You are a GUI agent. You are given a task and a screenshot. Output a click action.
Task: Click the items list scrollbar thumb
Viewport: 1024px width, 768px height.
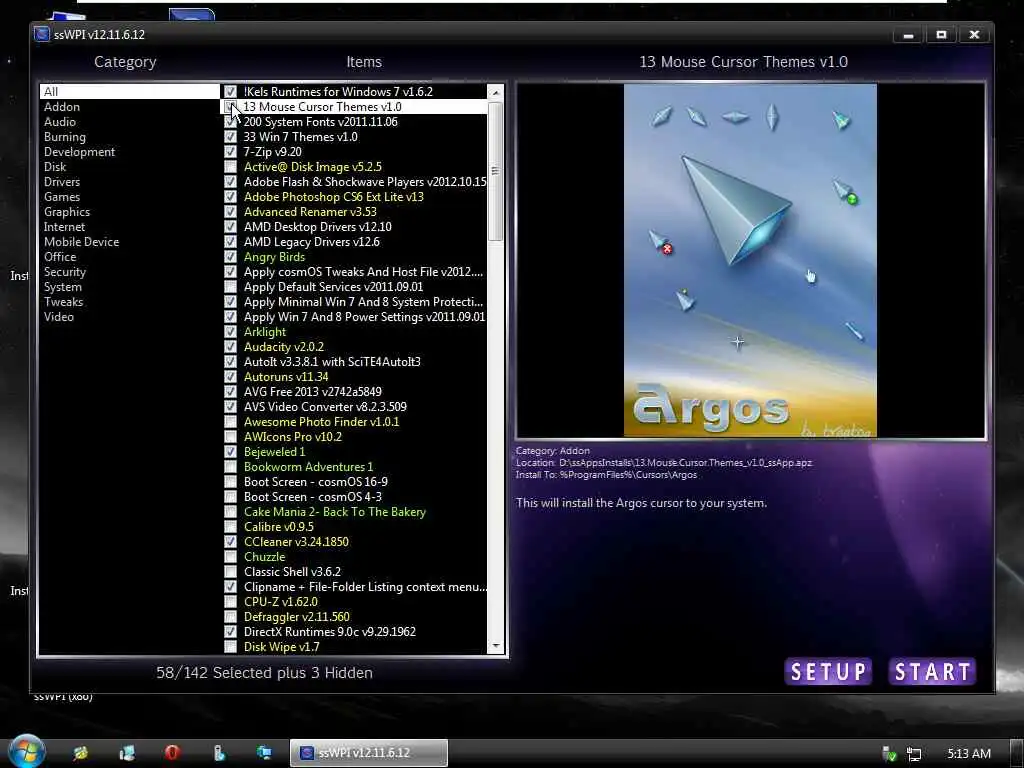(x=495, y=171)
